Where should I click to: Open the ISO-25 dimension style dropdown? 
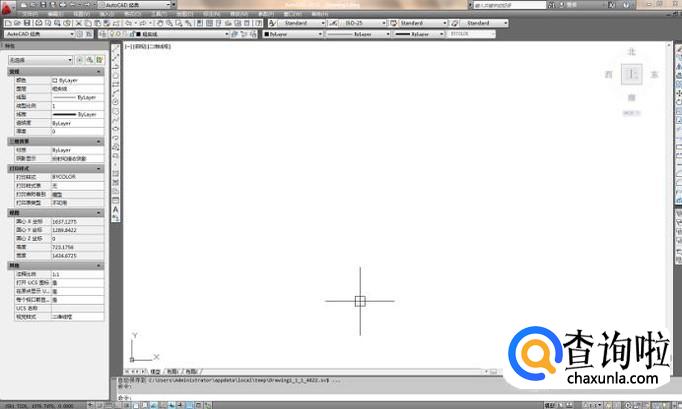(363, 23)
